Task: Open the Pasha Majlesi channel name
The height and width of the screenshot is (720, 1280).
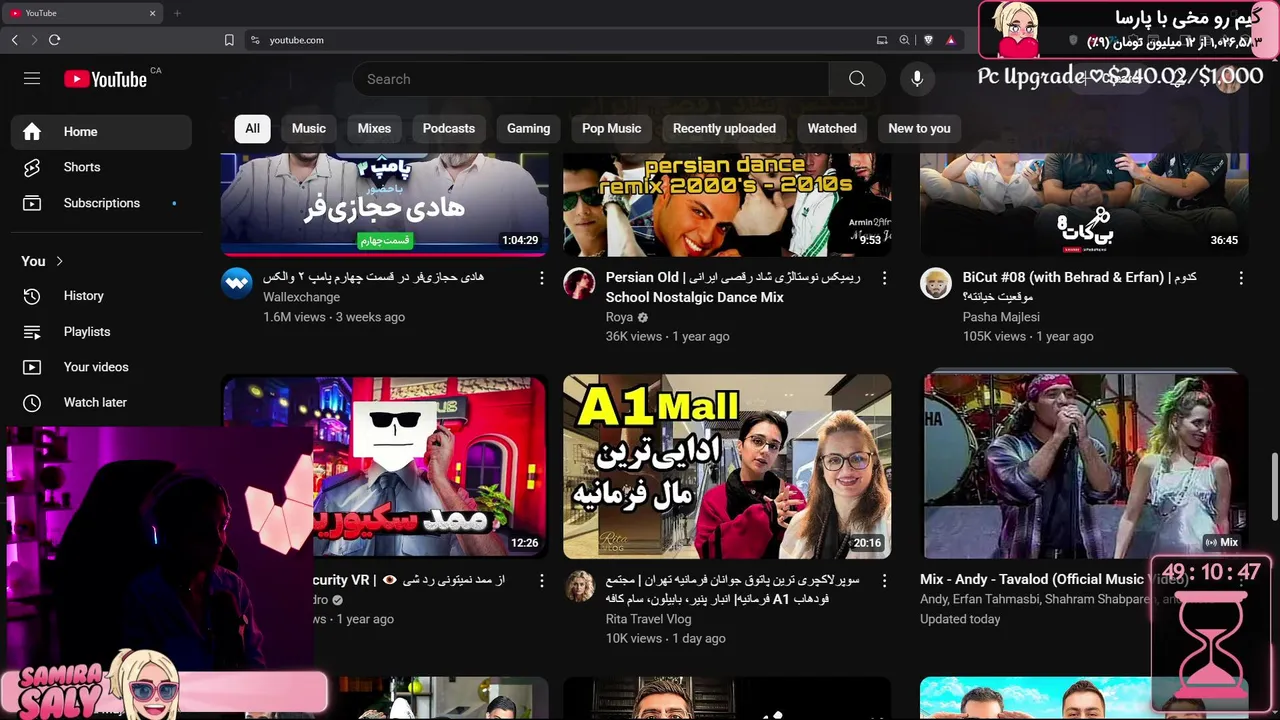Action: [x=1001, y=317]
